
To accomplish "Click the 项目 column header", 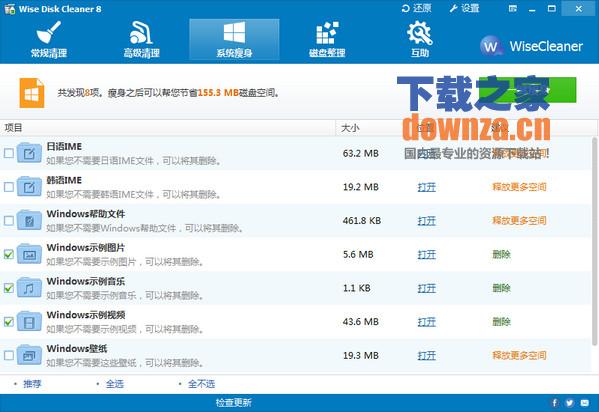I will [x=168, y=128].
